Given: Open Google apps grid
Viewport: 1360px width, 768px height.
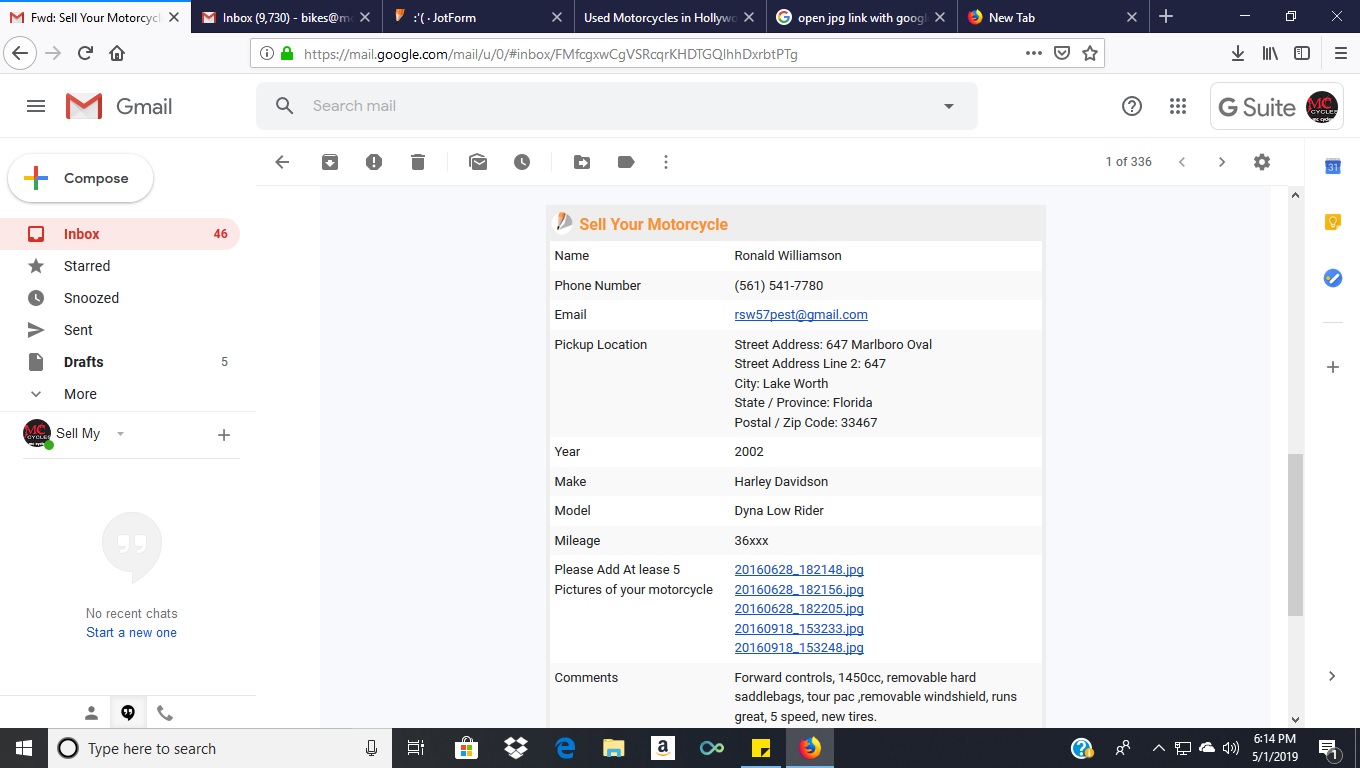Looking at the screenshot, I should (x=1178, y=106).
